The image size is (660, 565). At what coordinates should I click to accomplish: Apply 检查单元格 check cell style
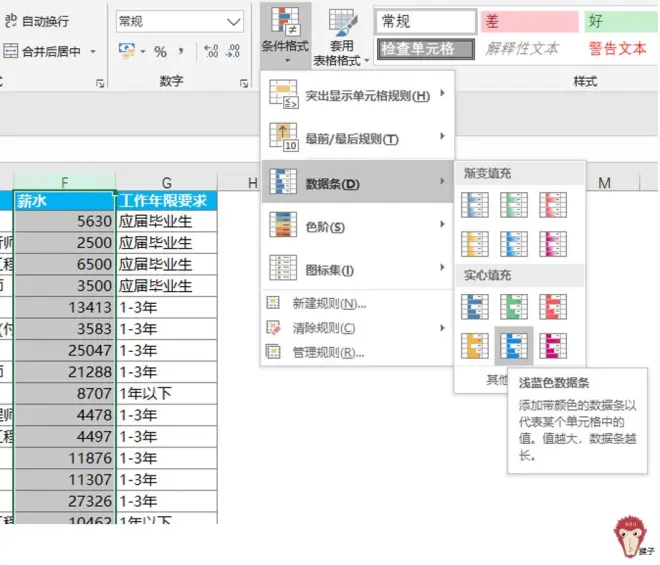tap(425, 49)
